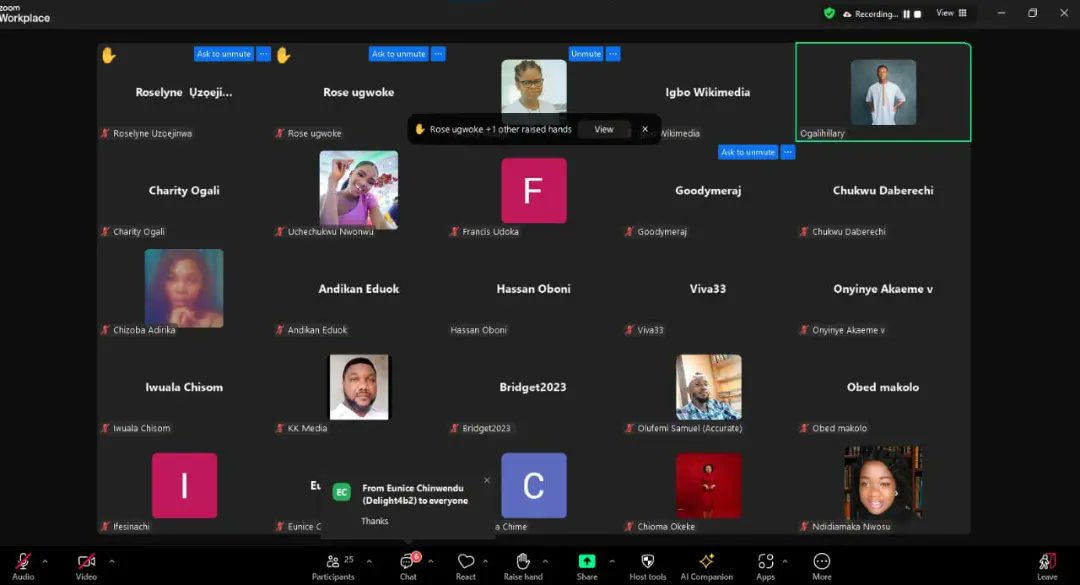Click the Goodymeraj name tile
Screen dimensions: 1080x585
coord(708,191)
